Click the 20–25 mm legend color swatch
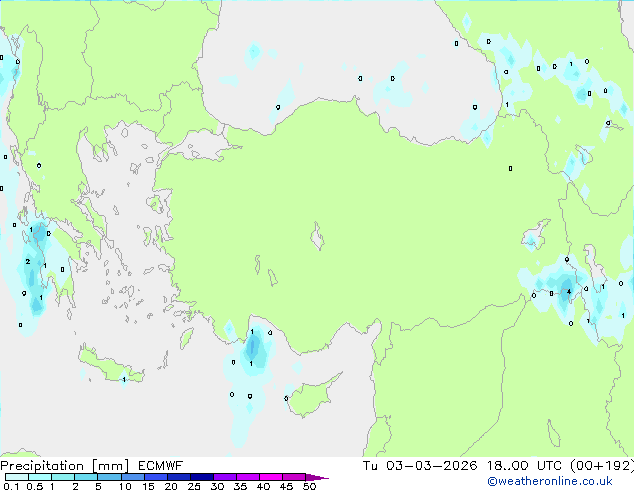Image resolution: width=634 pixels, height=490 pixels. (x=178, y=477)
